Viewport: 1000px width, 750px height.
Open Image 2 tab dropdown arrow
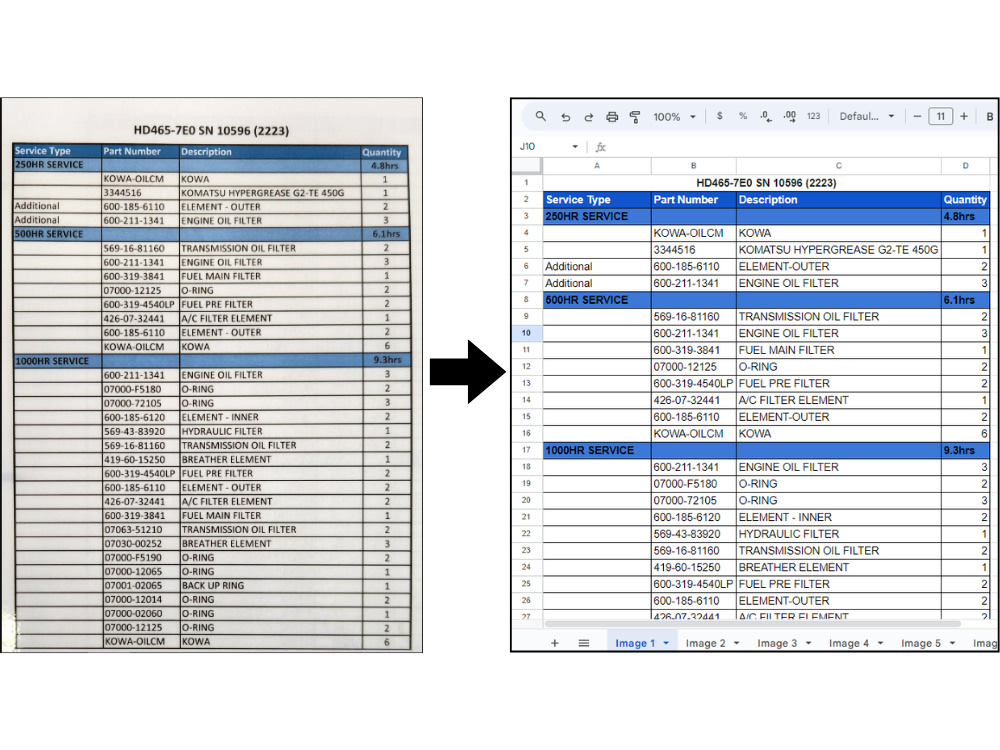click(737, 643)
